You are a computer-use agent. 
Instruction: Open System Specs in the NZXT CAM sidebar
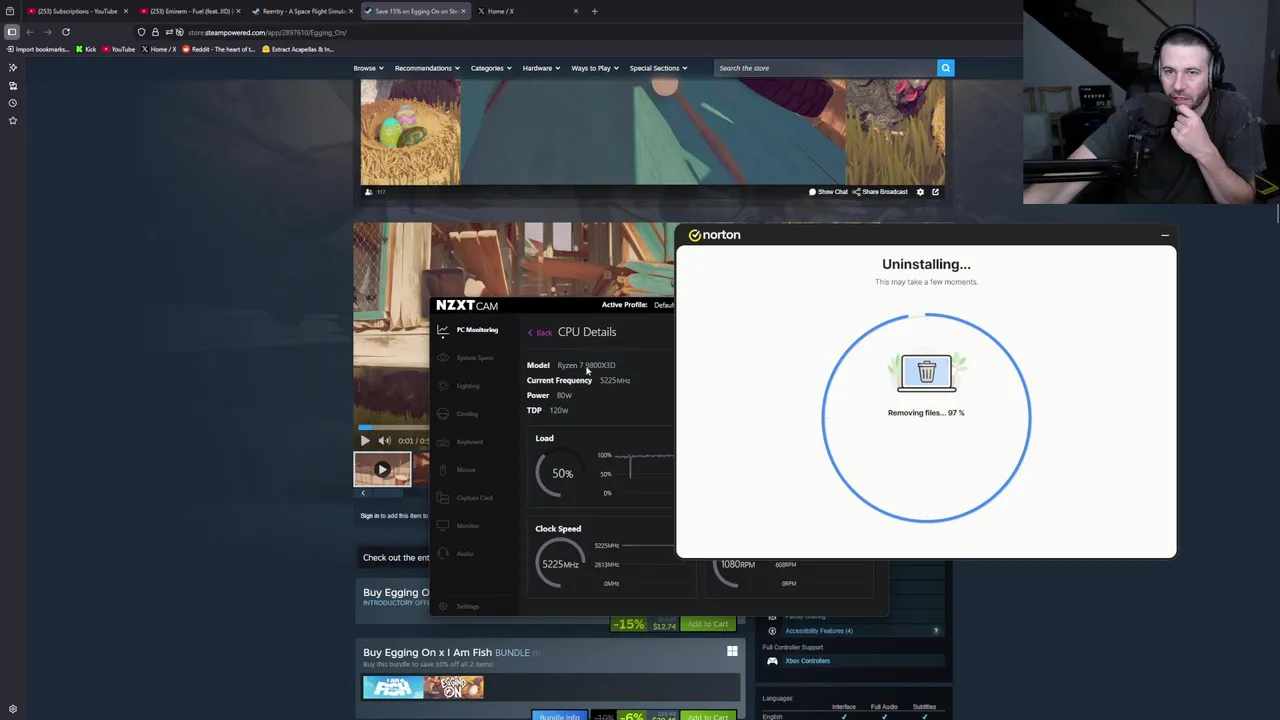[467, 358]
